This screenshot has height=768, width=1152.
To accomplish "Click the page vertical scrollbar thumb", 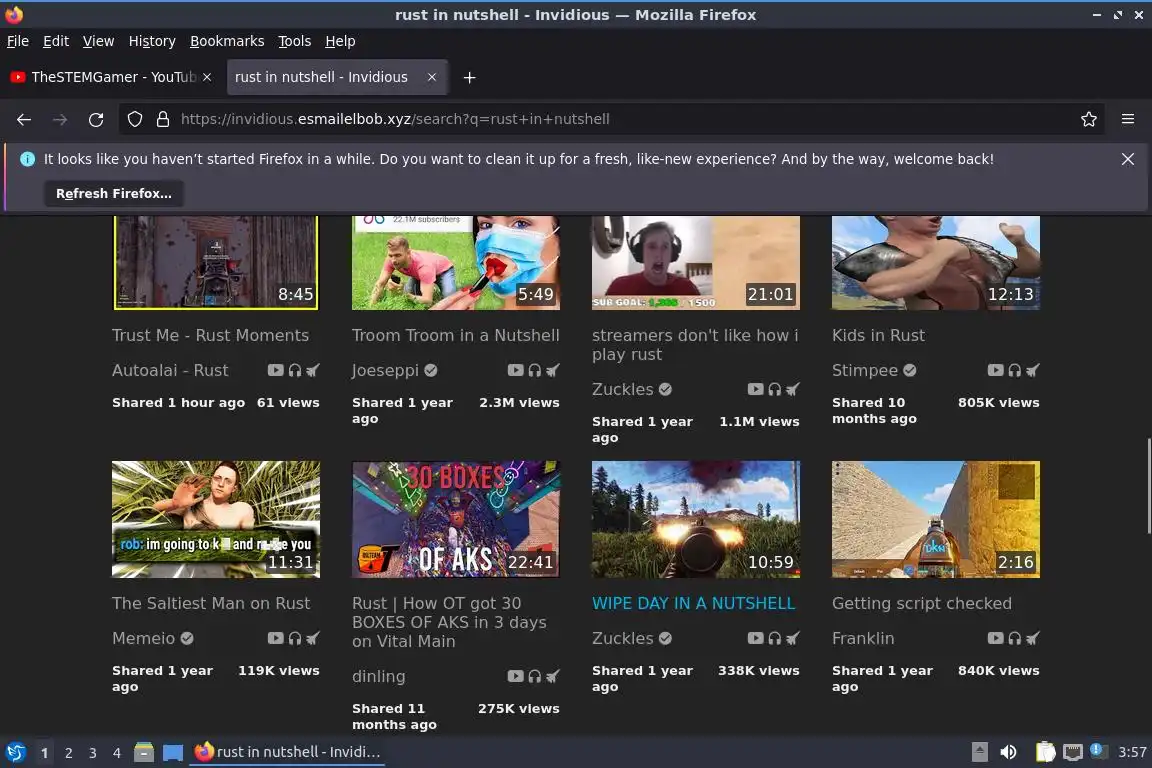I will click(x=1149, y=486).
